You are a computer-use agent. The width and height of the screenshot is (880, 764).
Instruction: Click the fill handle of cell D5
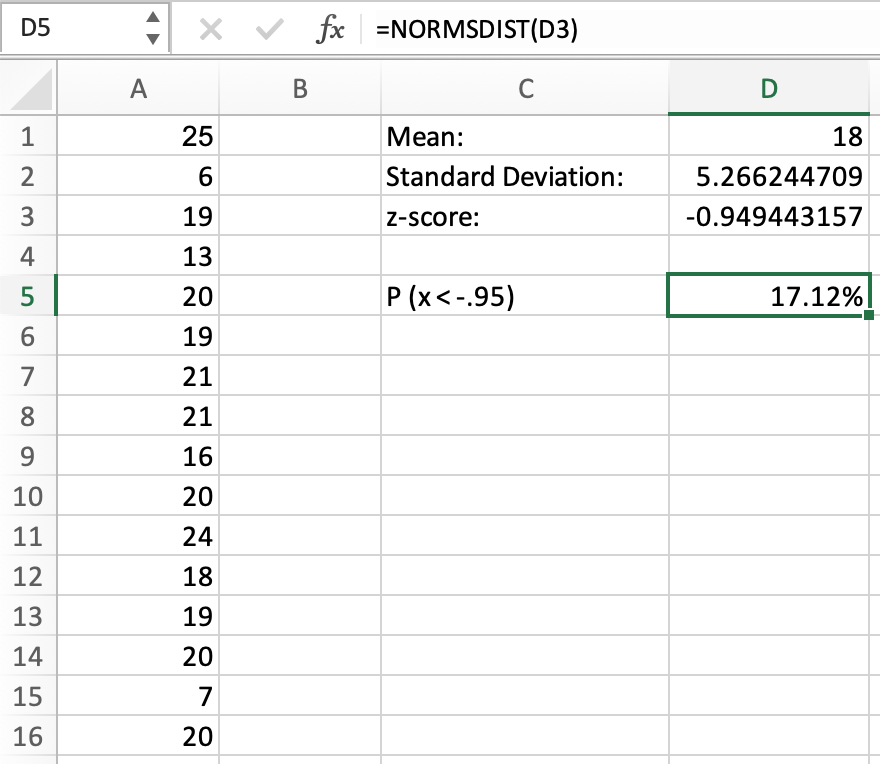pos(867,316)
